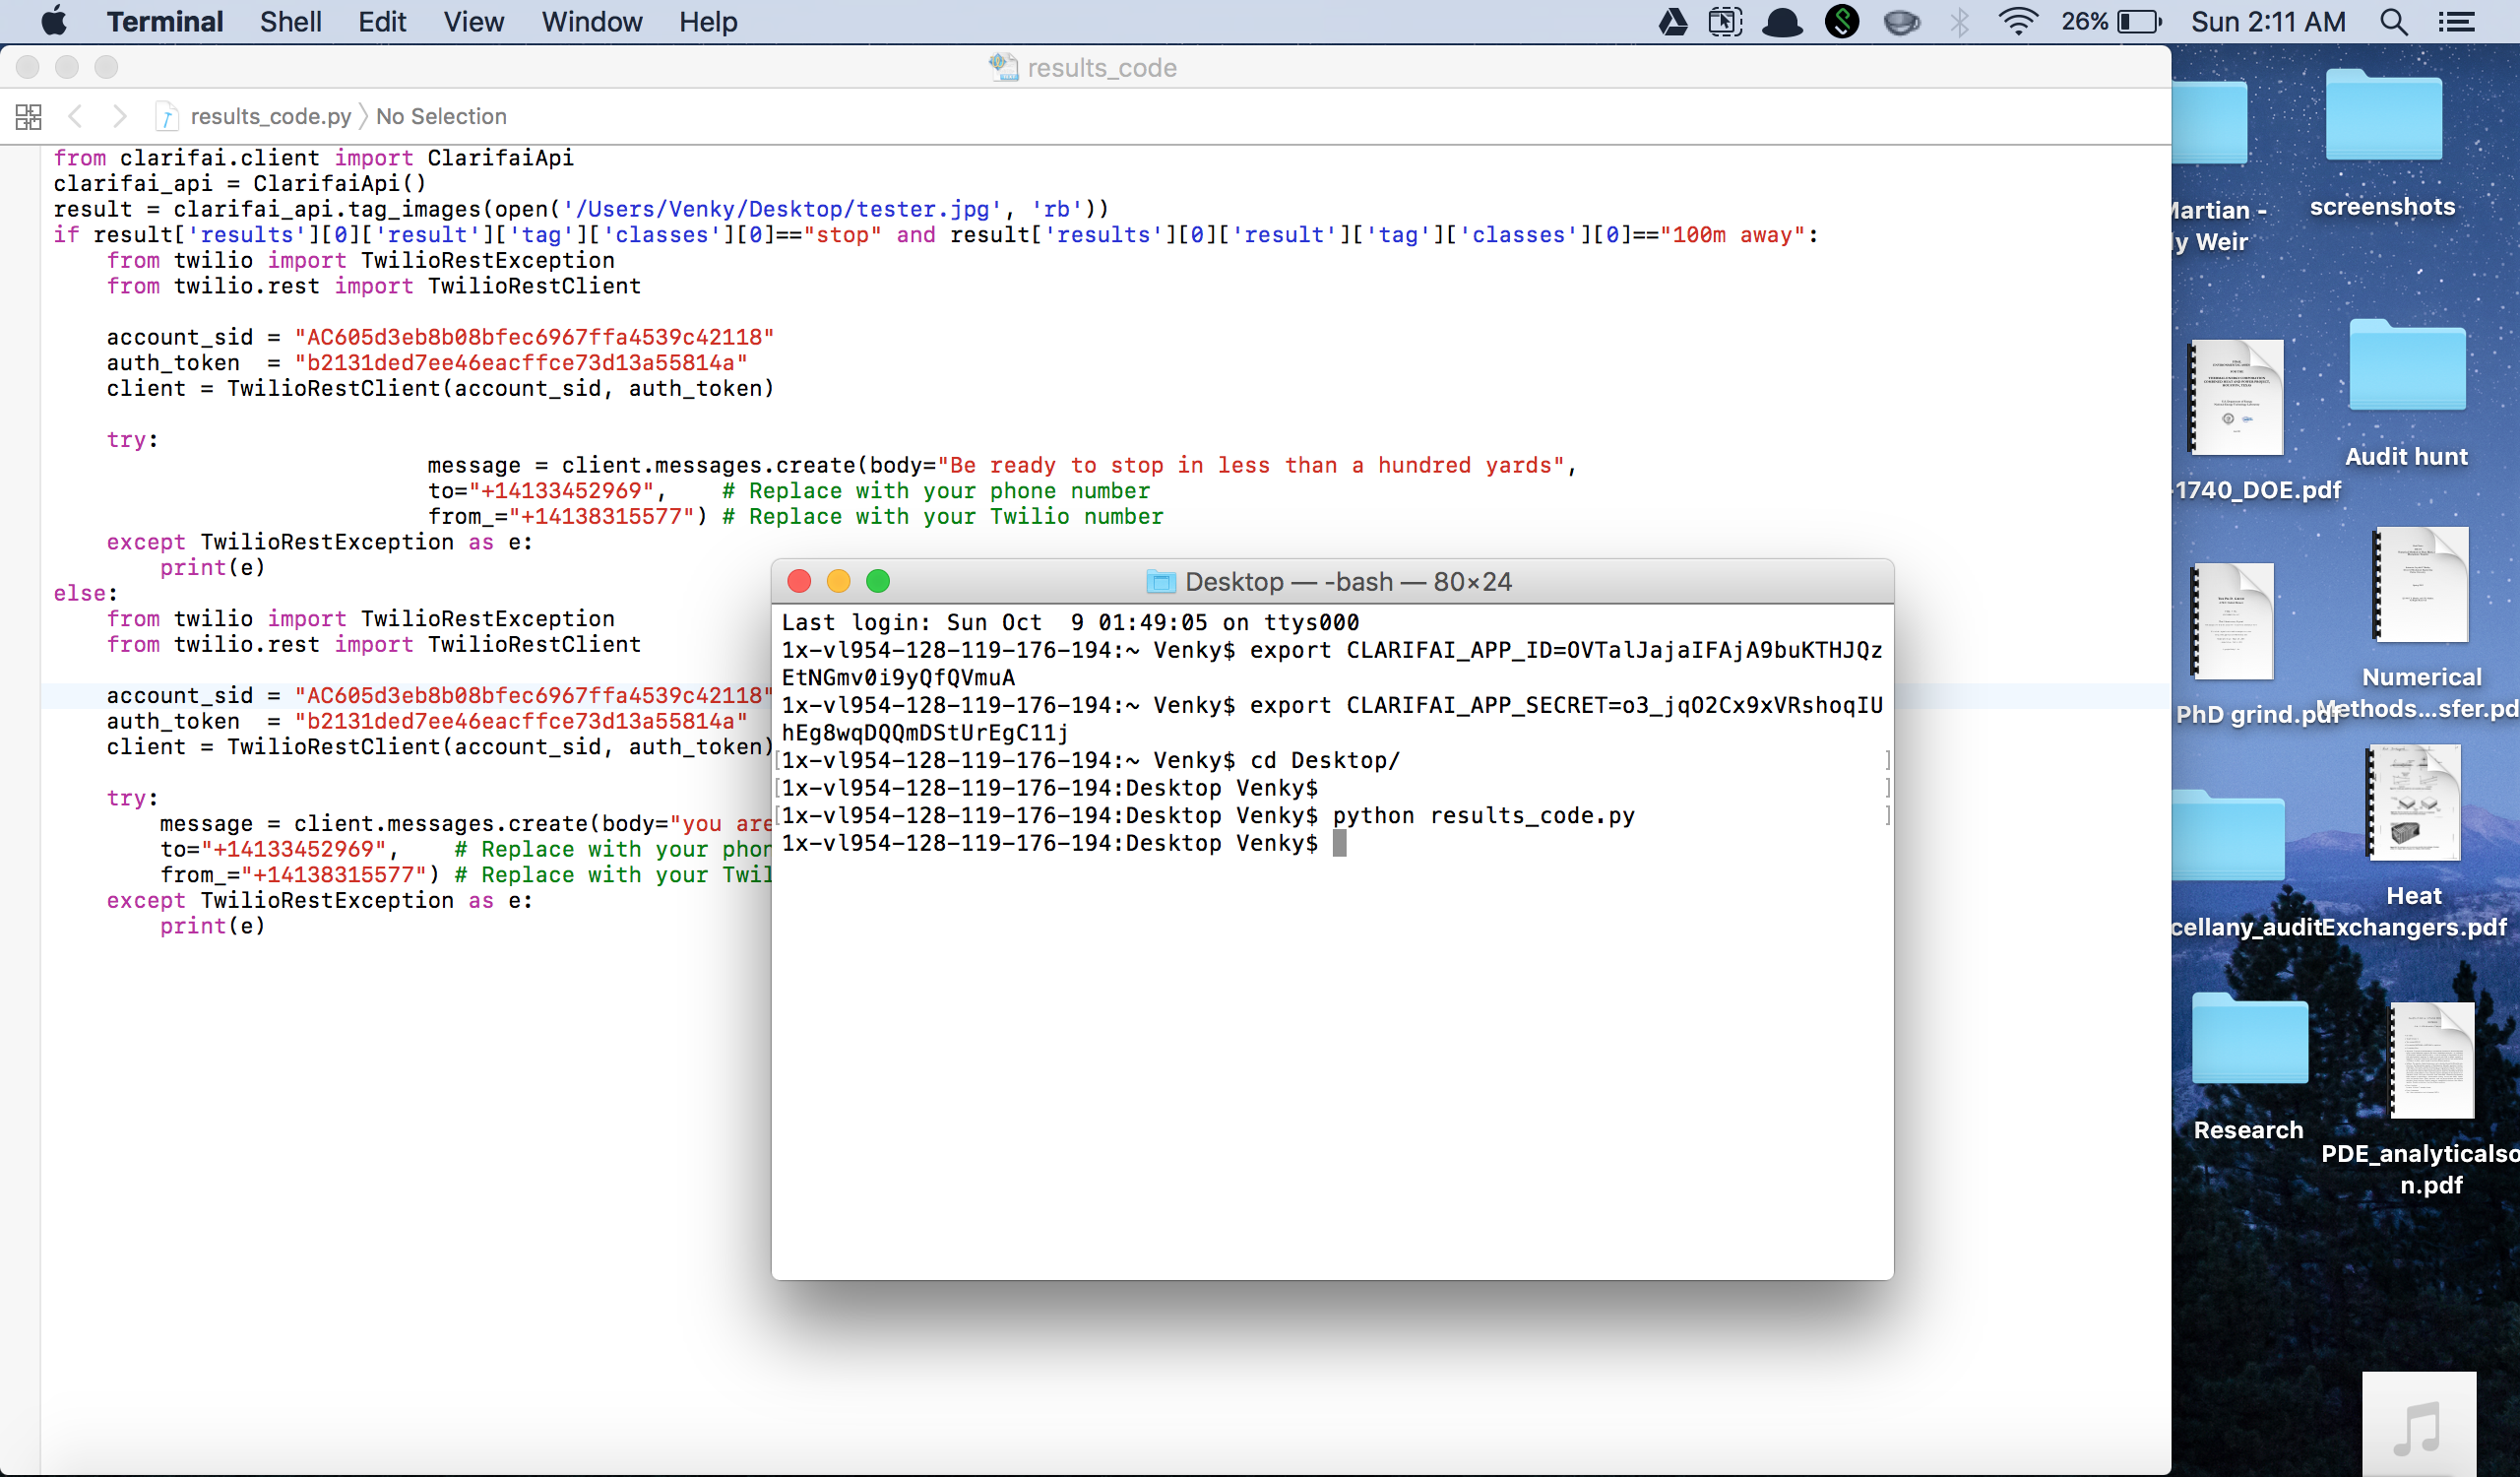
Task: Open the Shell menu
Action: tap(290, 22)
